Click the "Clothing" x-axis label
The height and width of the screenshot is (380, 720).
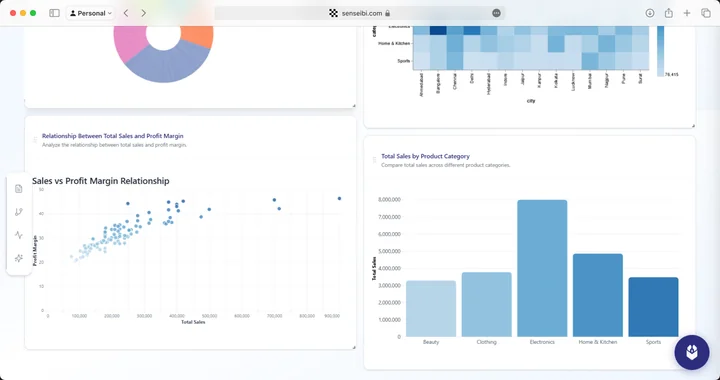(486, 342)
